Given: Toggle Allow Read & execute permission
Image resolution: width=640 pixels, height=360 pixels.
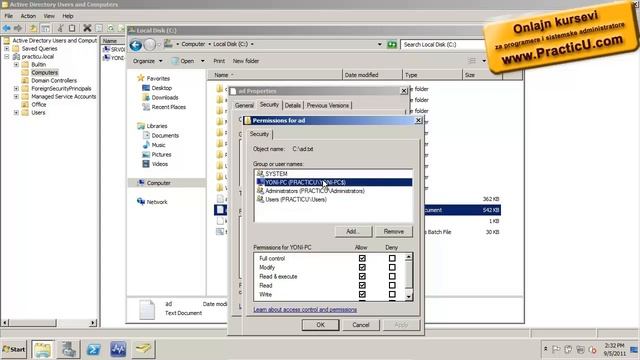Looking at the screenshot, I should (x=362, y=276).
